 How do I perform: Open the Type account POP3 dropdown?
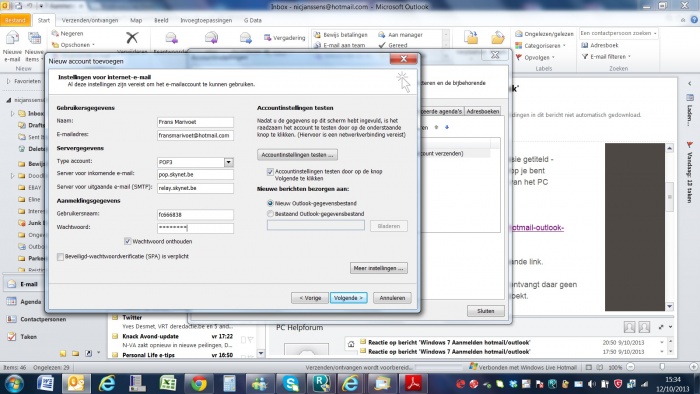229,162
